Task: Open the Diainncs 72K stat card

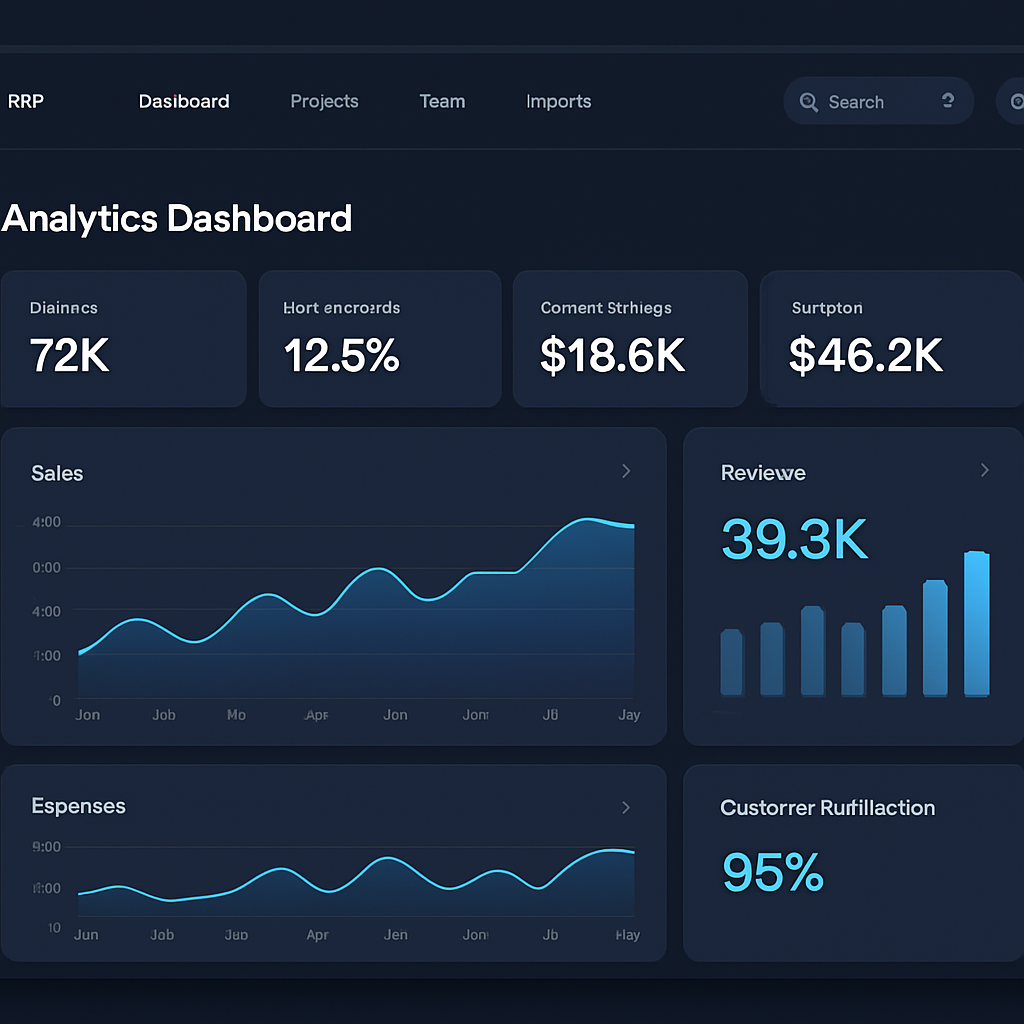Action: 123,339
